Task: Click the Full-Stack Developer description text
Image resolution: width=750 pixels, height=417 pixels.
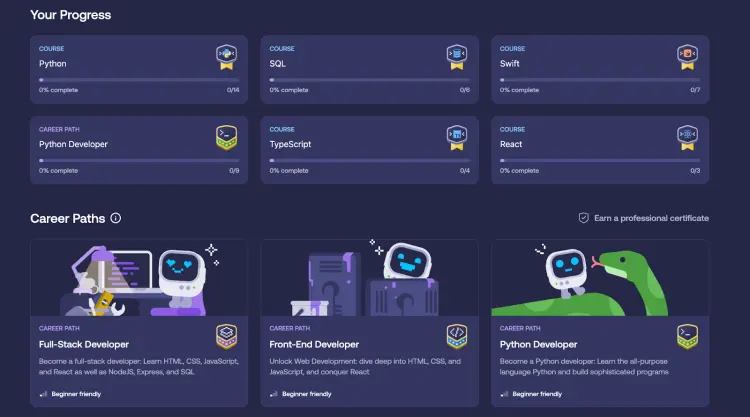Action: click(x=139, y=366)
